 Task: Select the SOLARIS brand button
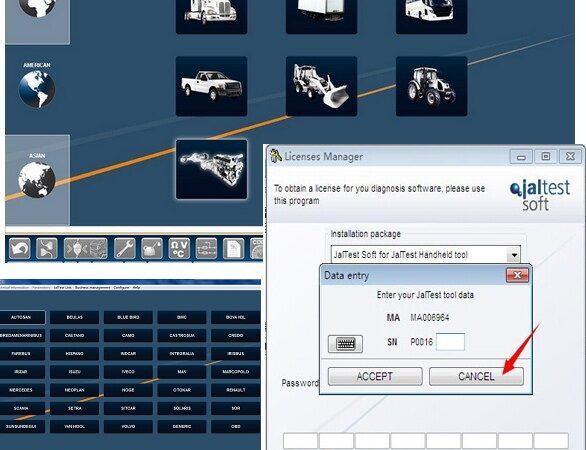[182, 409]
